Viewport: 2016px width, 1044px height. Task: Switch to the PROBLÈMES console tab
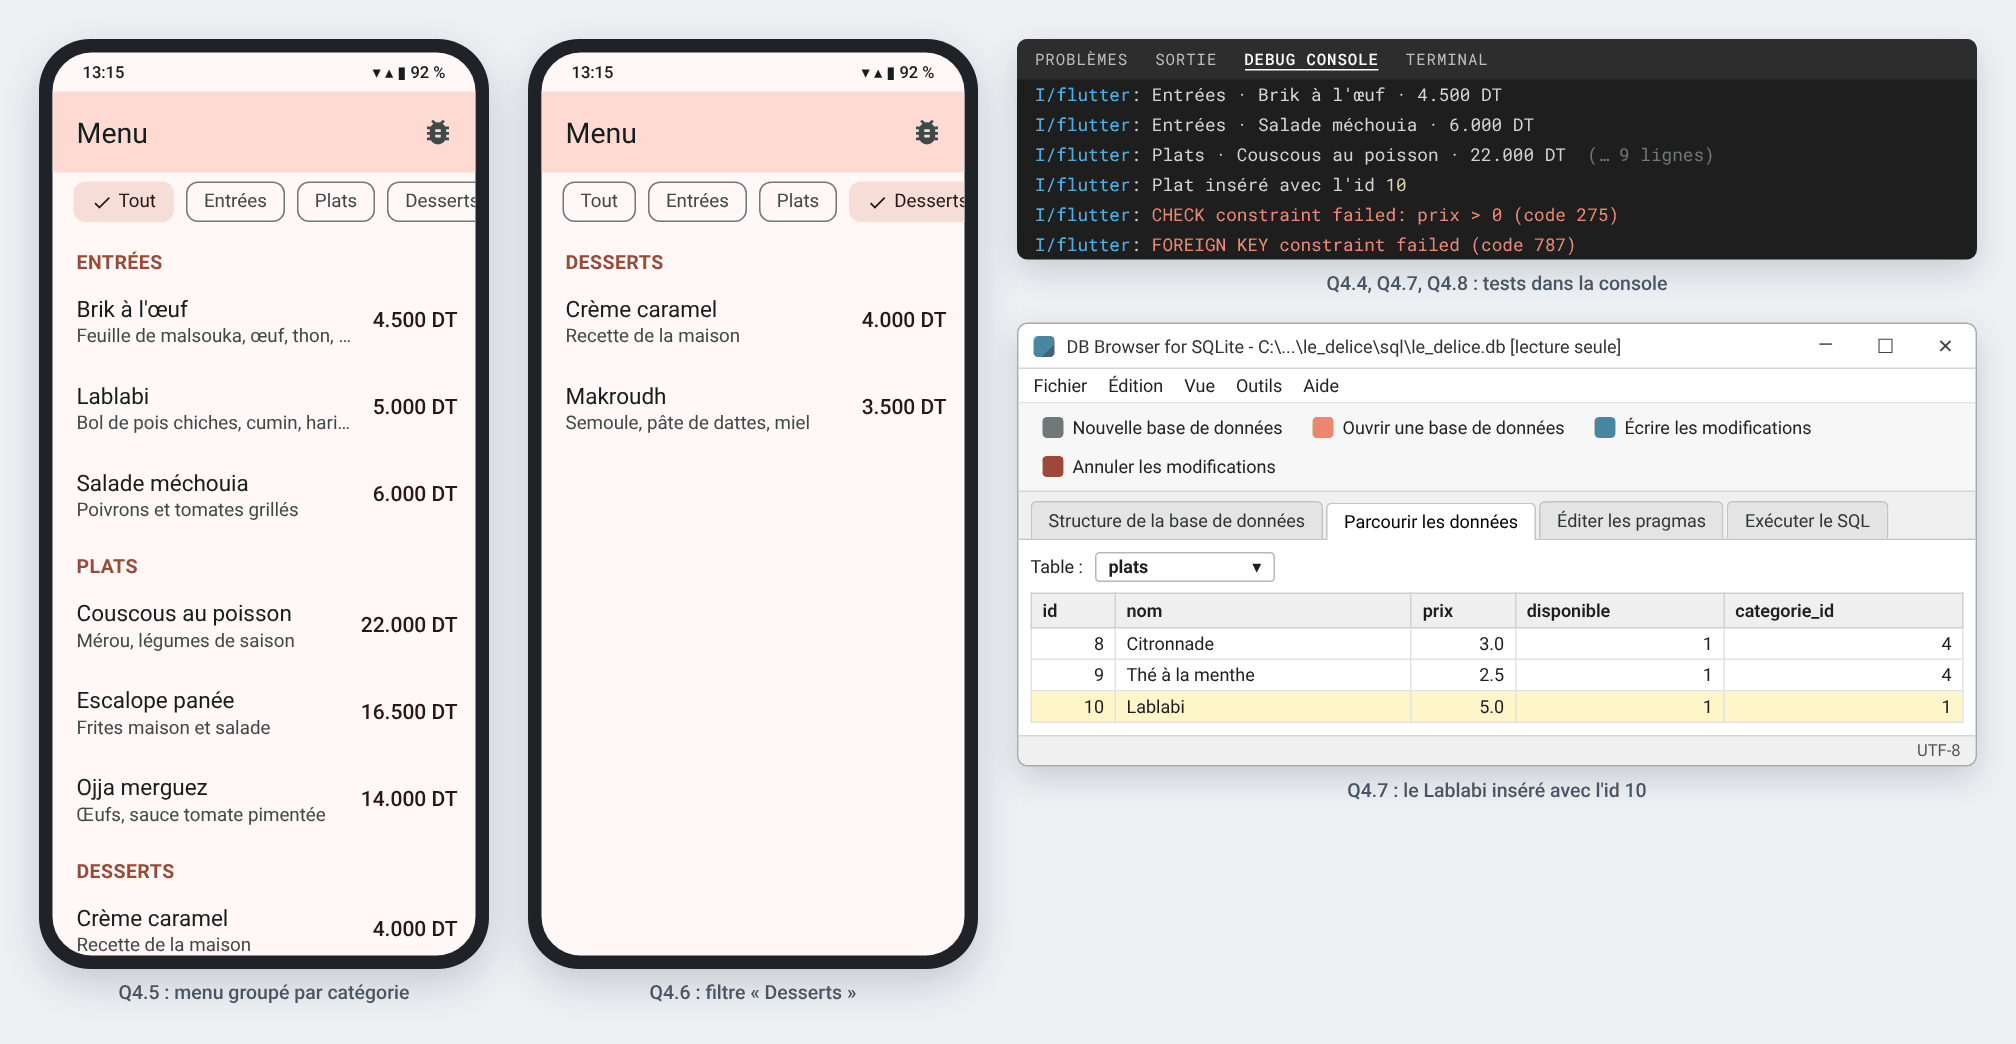point(1081,60)
